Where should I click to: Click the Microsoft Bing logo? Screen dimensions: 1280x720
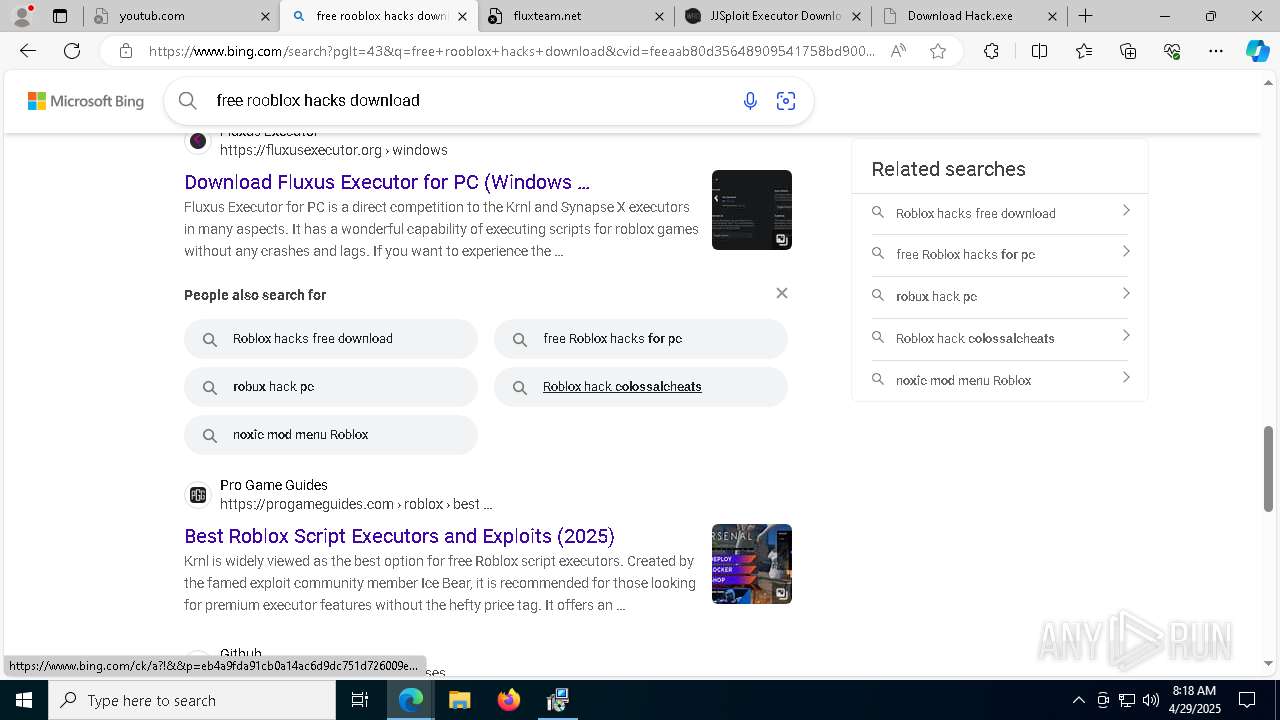(x=86, y=101)
